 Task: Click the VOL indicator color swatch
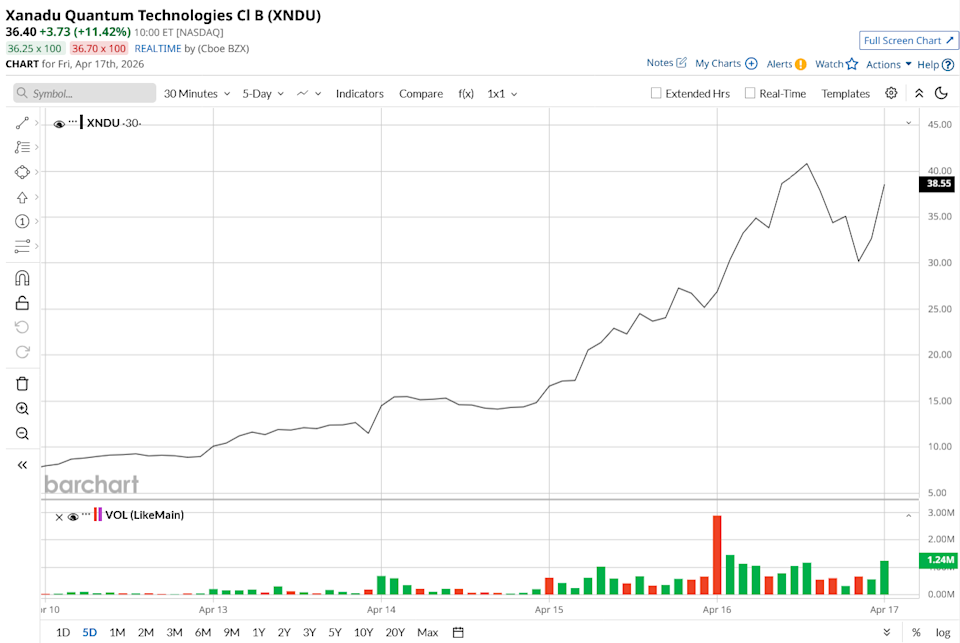(97, 515)
